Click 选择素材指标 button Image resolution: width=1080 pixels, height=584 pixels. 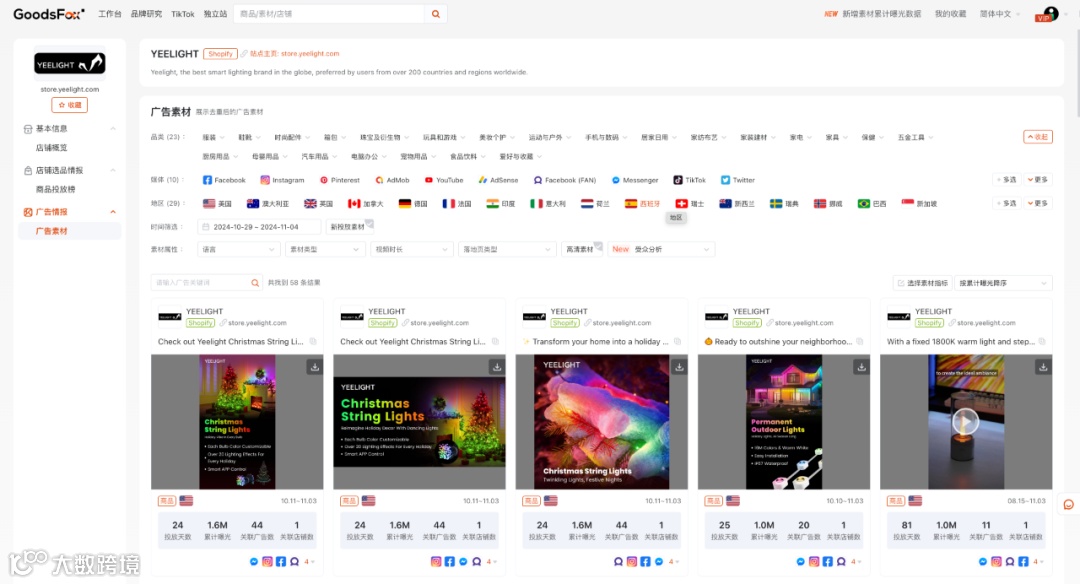pyautogui.click(x=922, y=283)
